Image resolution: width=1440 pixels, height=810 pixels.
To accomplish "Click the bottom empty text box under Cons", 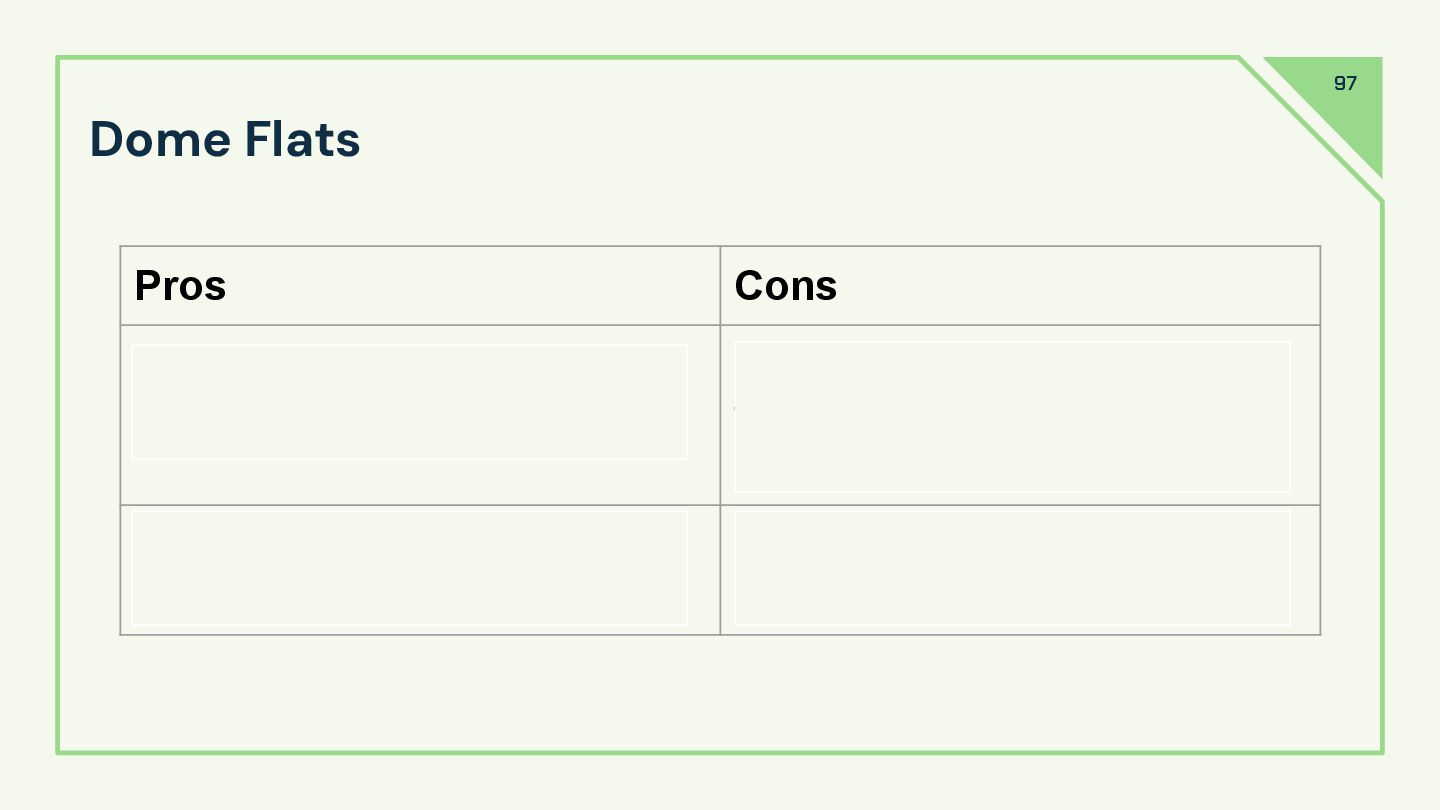I will click(1012, 568).
